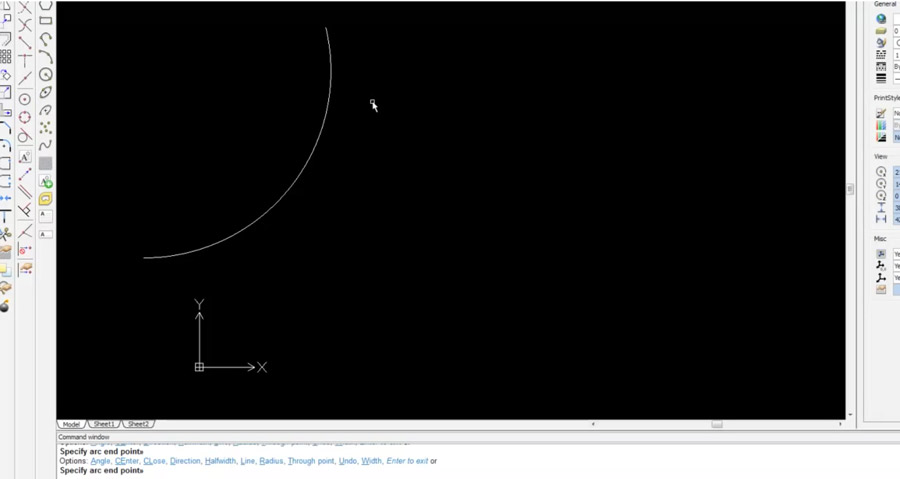Viewport: 900px width, 479px height.
Task: Select the Elliptical Arc tool
Action: [x=45, y=110]
